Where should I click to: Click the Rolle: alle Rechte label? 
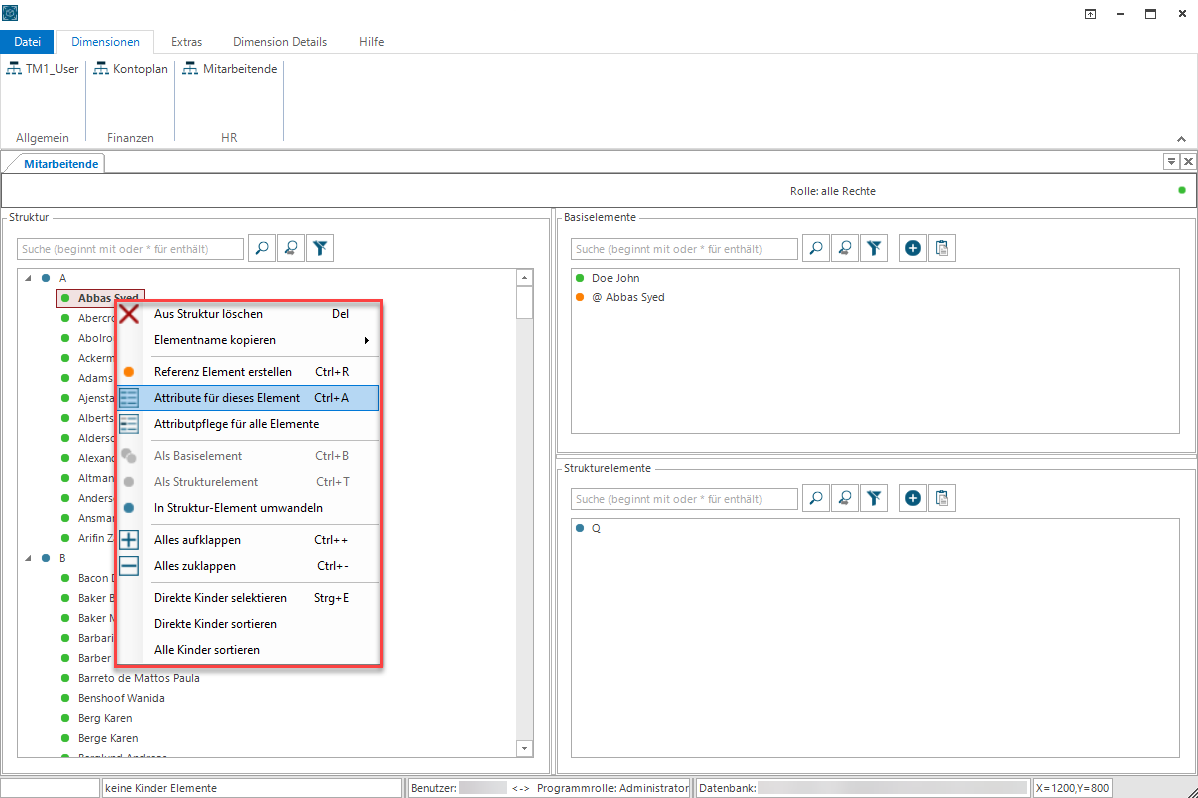[x=833, y=191]
